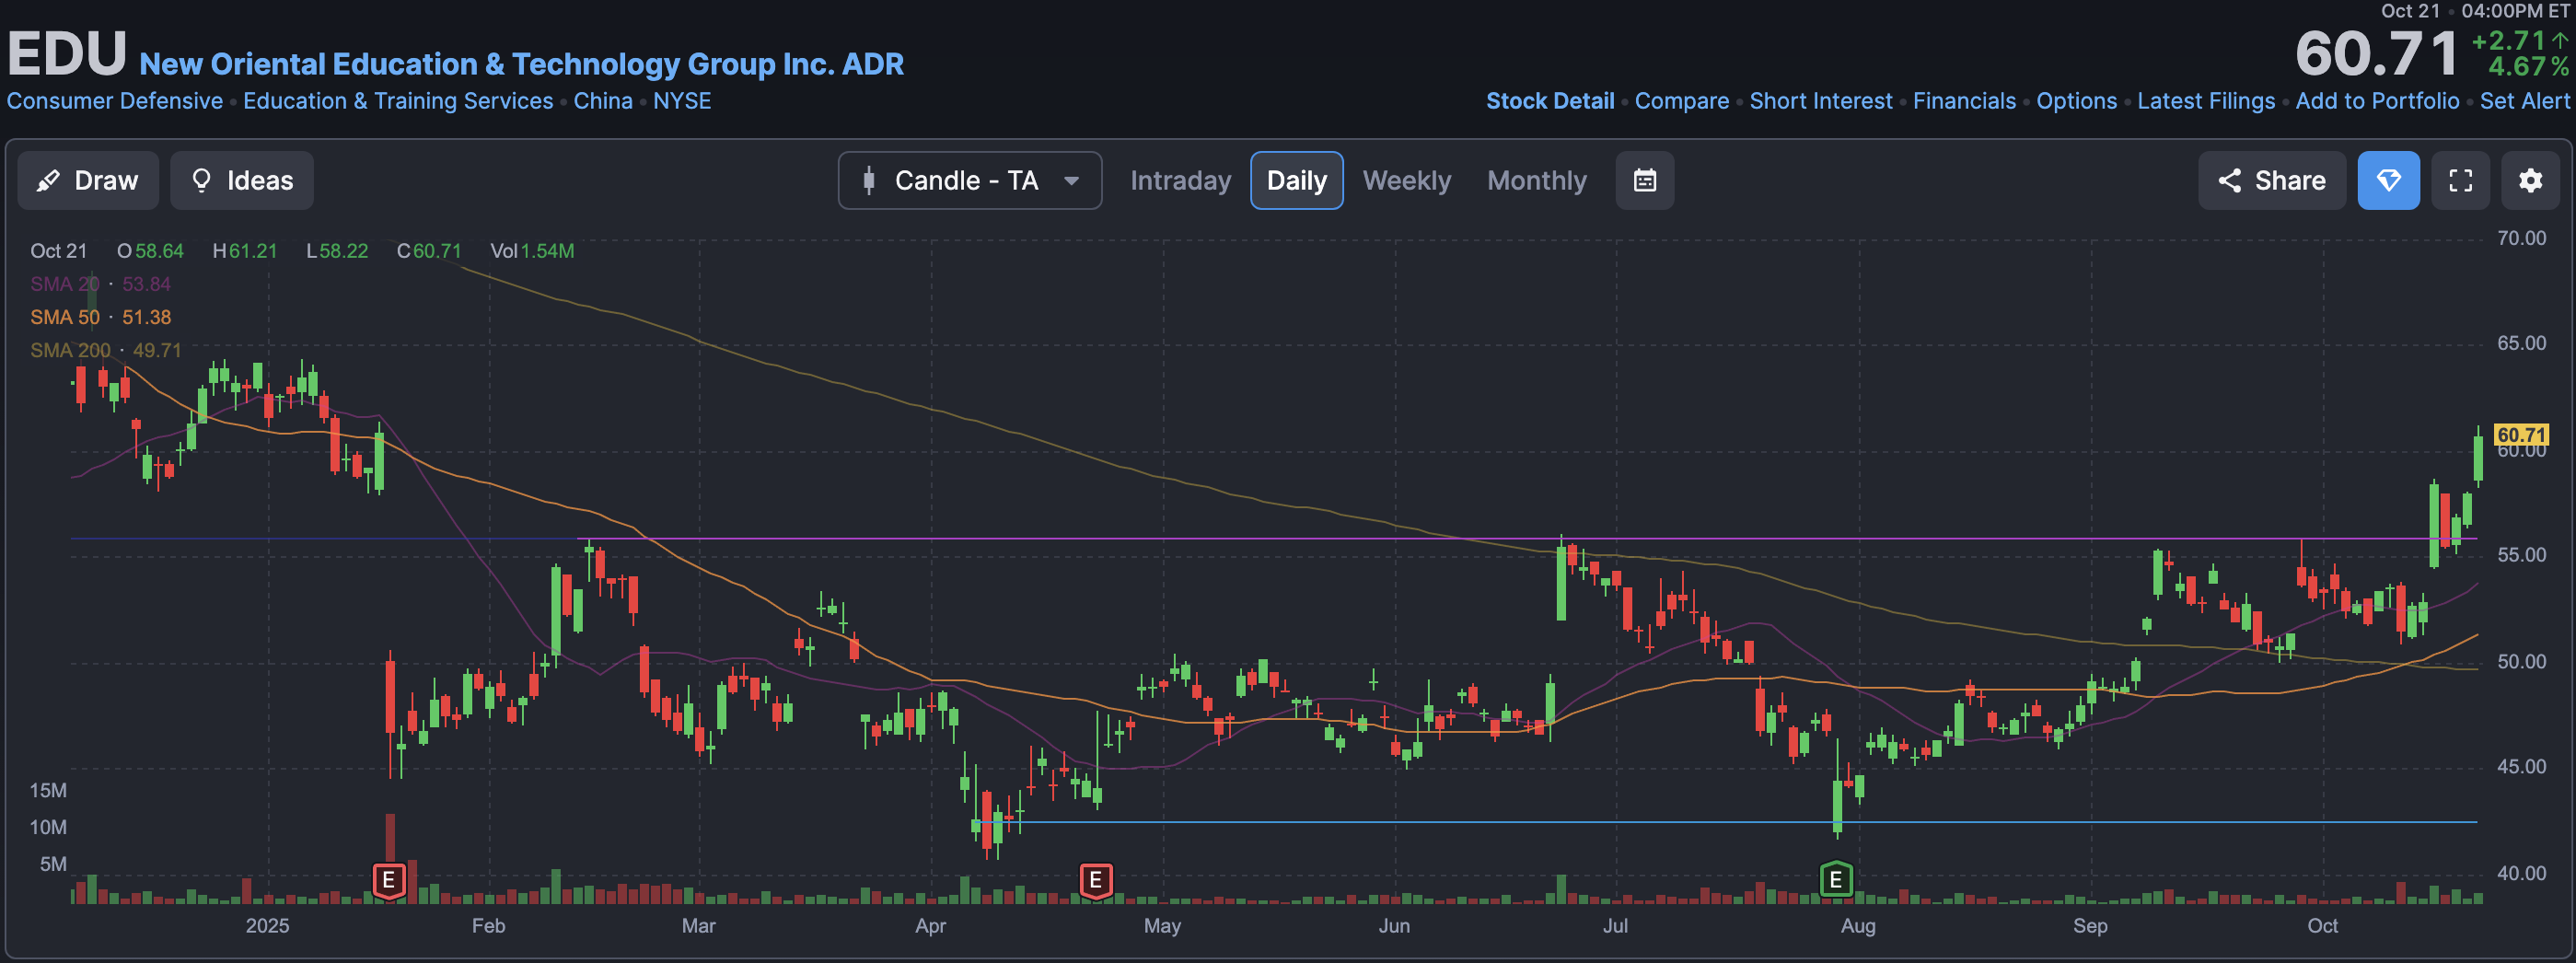Viewport: 2576px width, 963px height.
Task: Click the 40.00 price axis label
Action: coord(2521,873)
